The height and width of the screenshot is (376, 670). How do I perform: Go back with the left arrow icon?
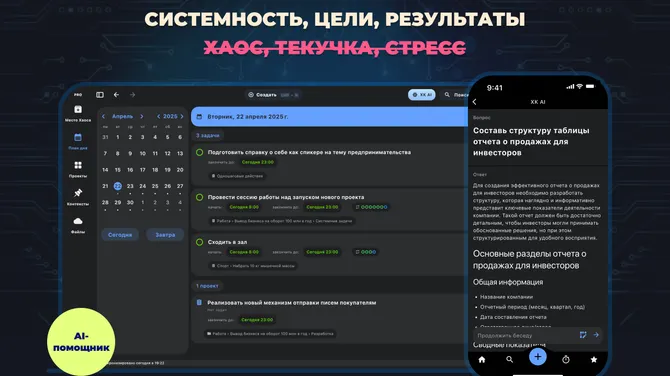(116, 95)
